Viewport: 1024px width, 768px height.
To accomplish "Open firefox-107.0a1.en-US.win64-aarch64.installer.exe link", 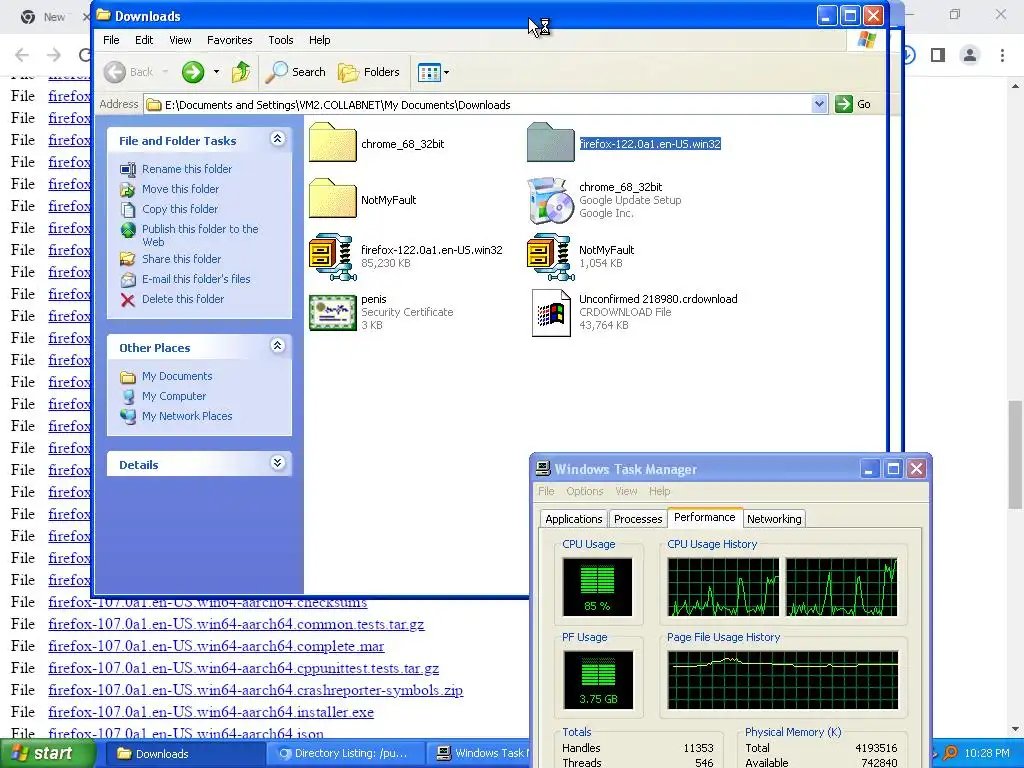I will point(211,712).
